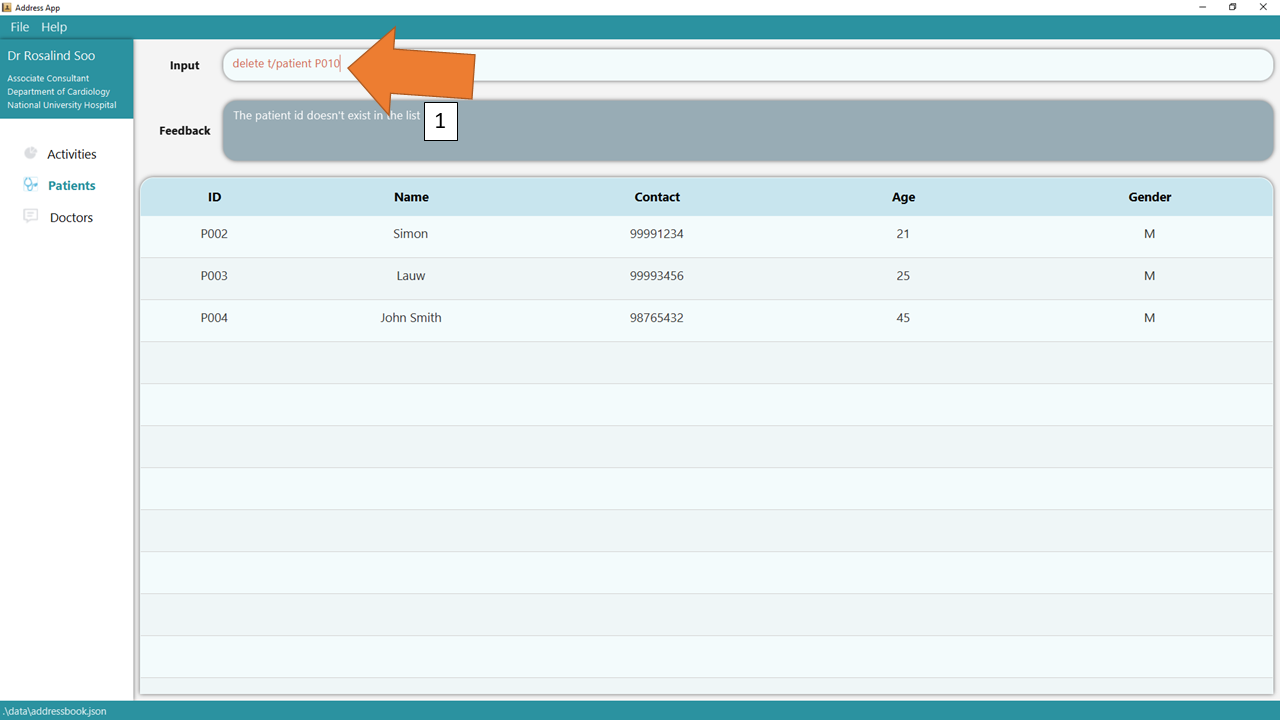Click the Name column header

[x=411, y=197]
